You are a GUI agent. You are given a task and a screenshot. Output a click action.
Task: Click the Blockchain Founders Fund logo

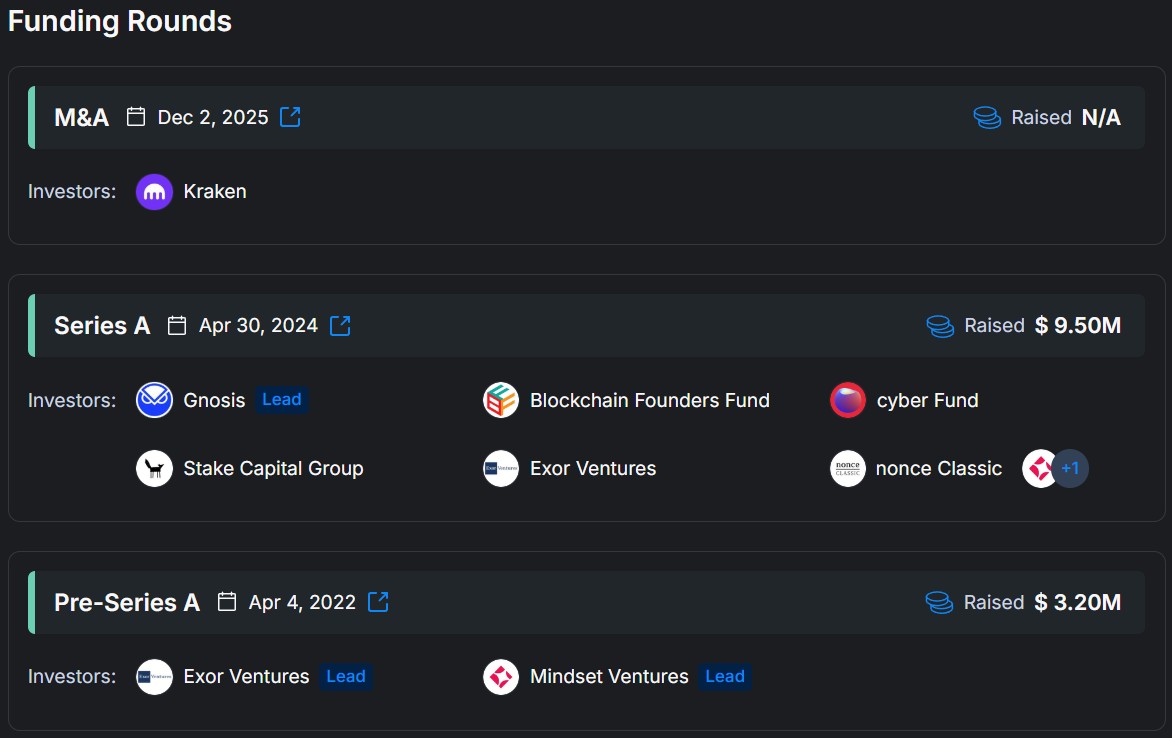coord(501,400)
